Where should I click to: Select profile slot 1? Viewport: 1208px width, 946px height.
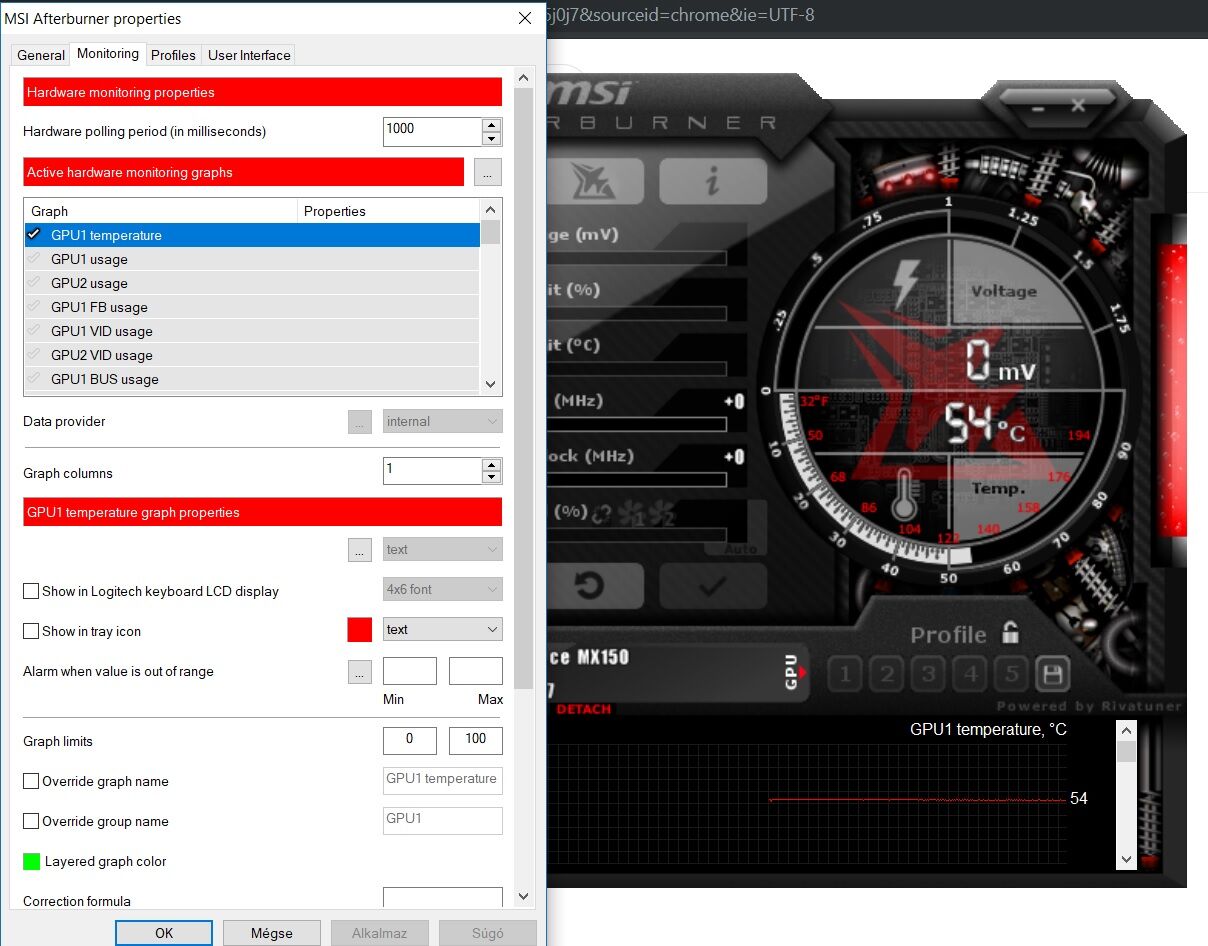tap(845, 674)
